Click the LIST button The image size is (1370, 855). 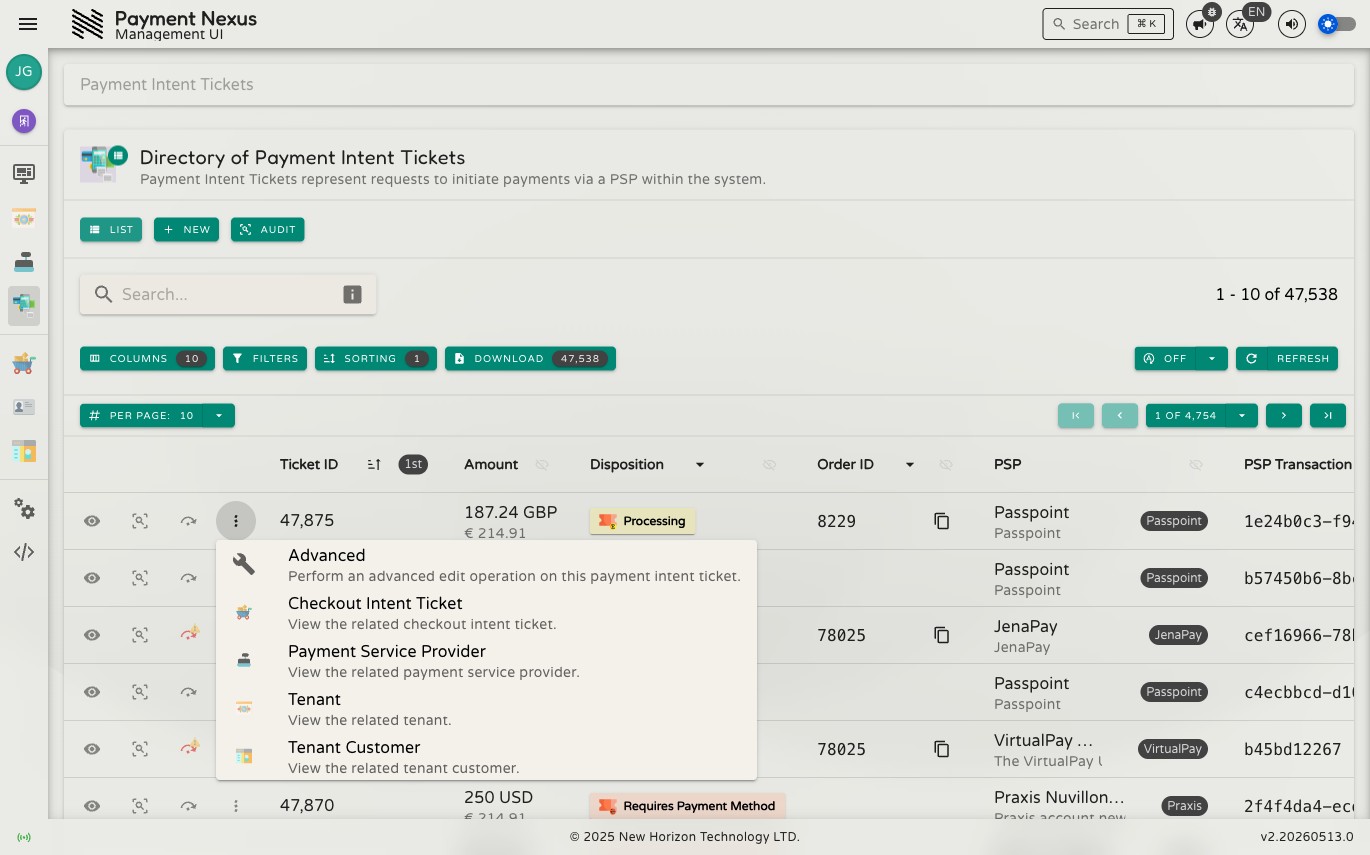point(111,229)
